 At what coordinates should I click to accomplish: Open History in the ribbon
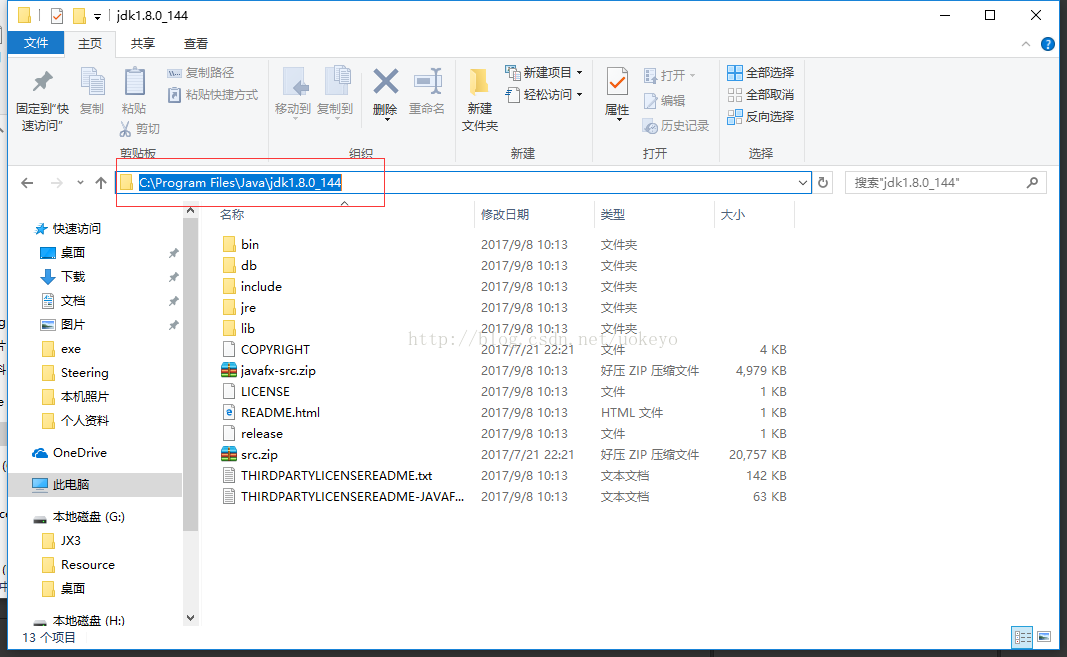(676, 126)
